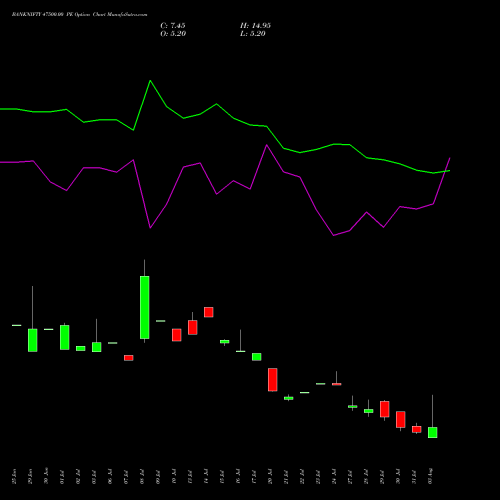Click the BANKNIFTY 47500 PE chart title
The image size is (500, 500).
coord(79,15)
